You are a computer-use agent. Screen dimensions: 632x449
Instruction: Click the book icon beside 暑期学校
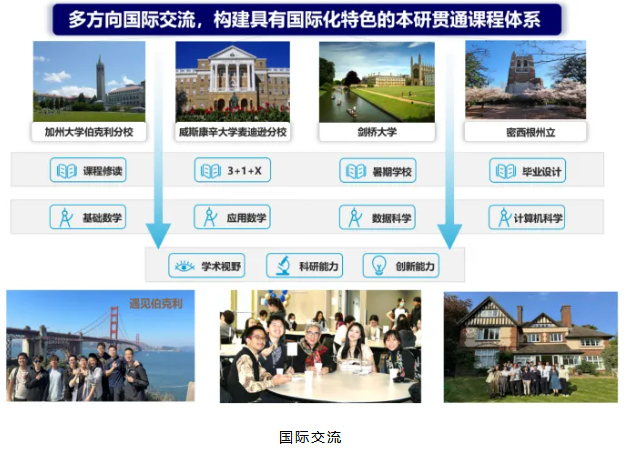[355, 172]
